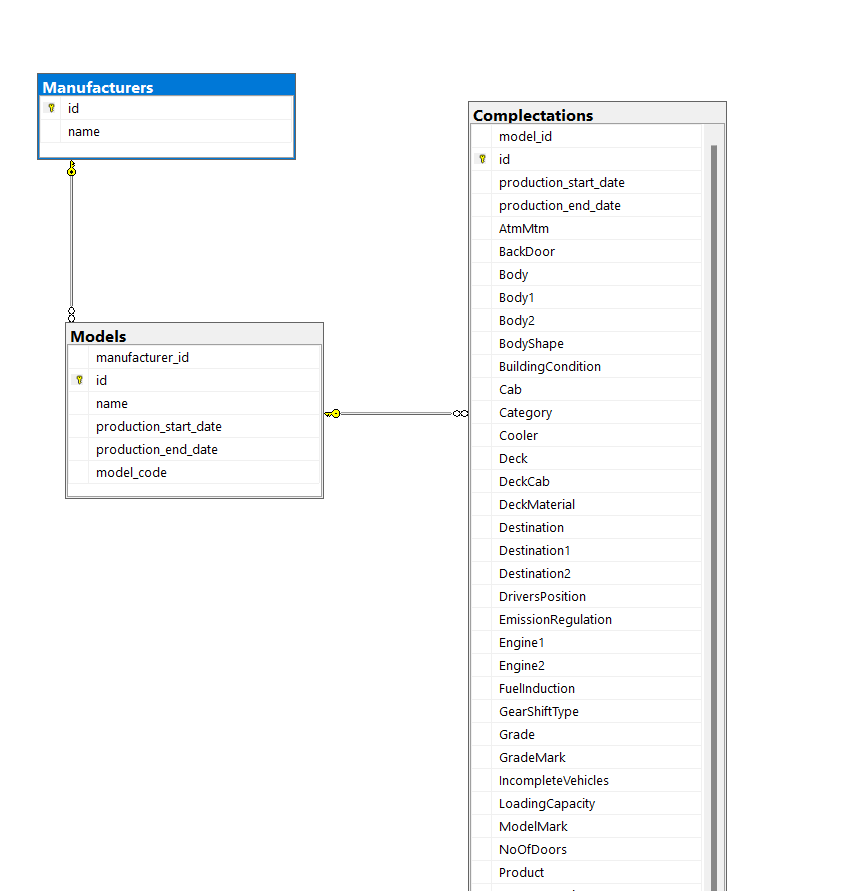Click the relationship line between Manufacturers and Models
The width and height of the screenshot is (863, 891).
click(x=71, y=240)
